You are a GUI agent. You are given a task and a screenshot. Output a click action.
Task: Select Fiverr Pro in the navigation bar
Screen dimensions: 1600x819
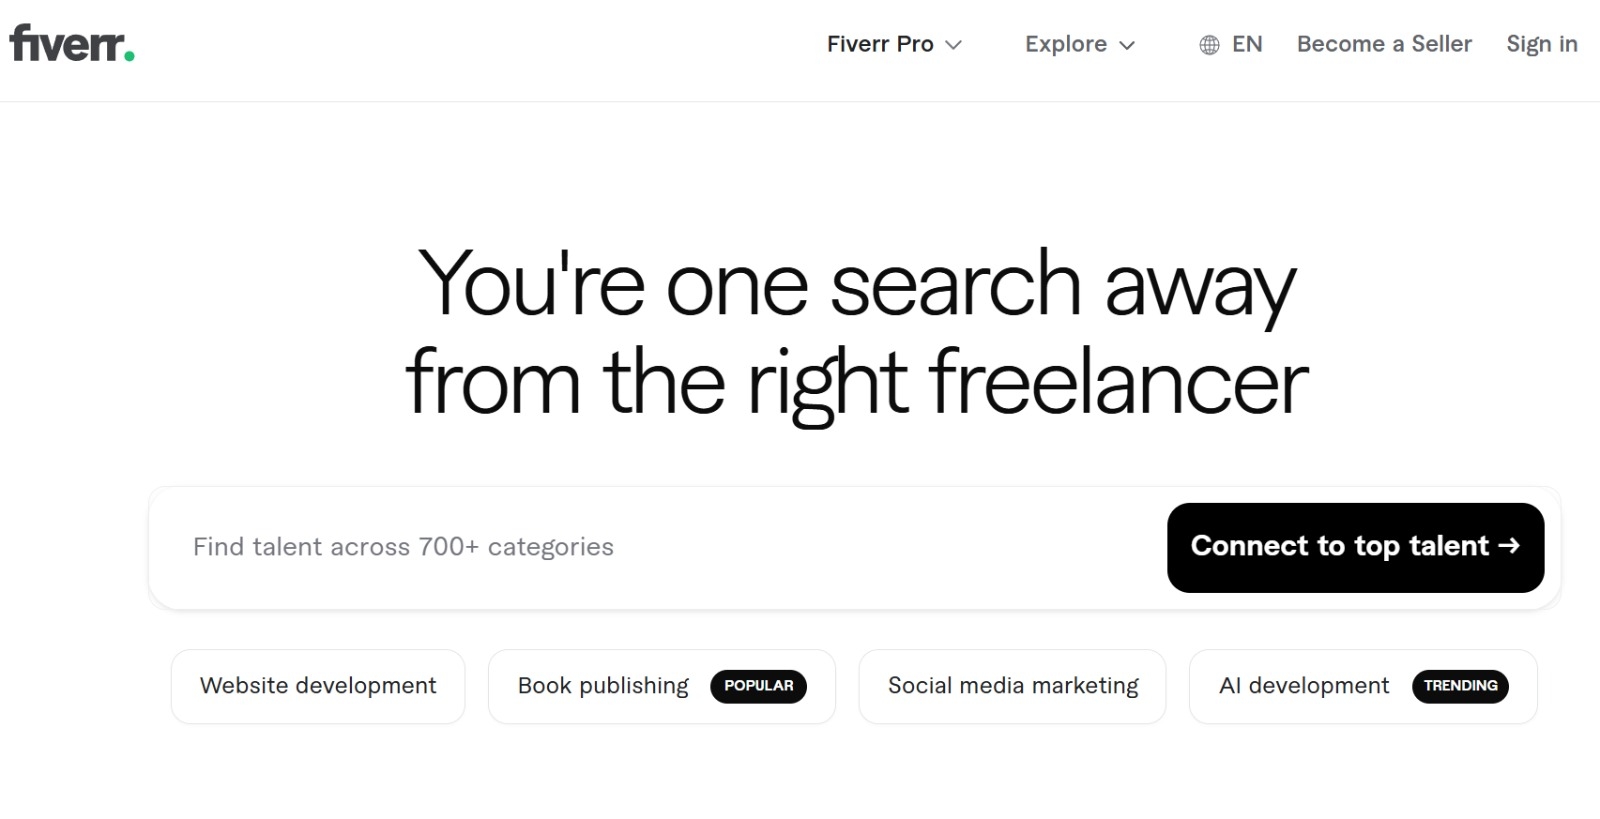click(879, 44)
